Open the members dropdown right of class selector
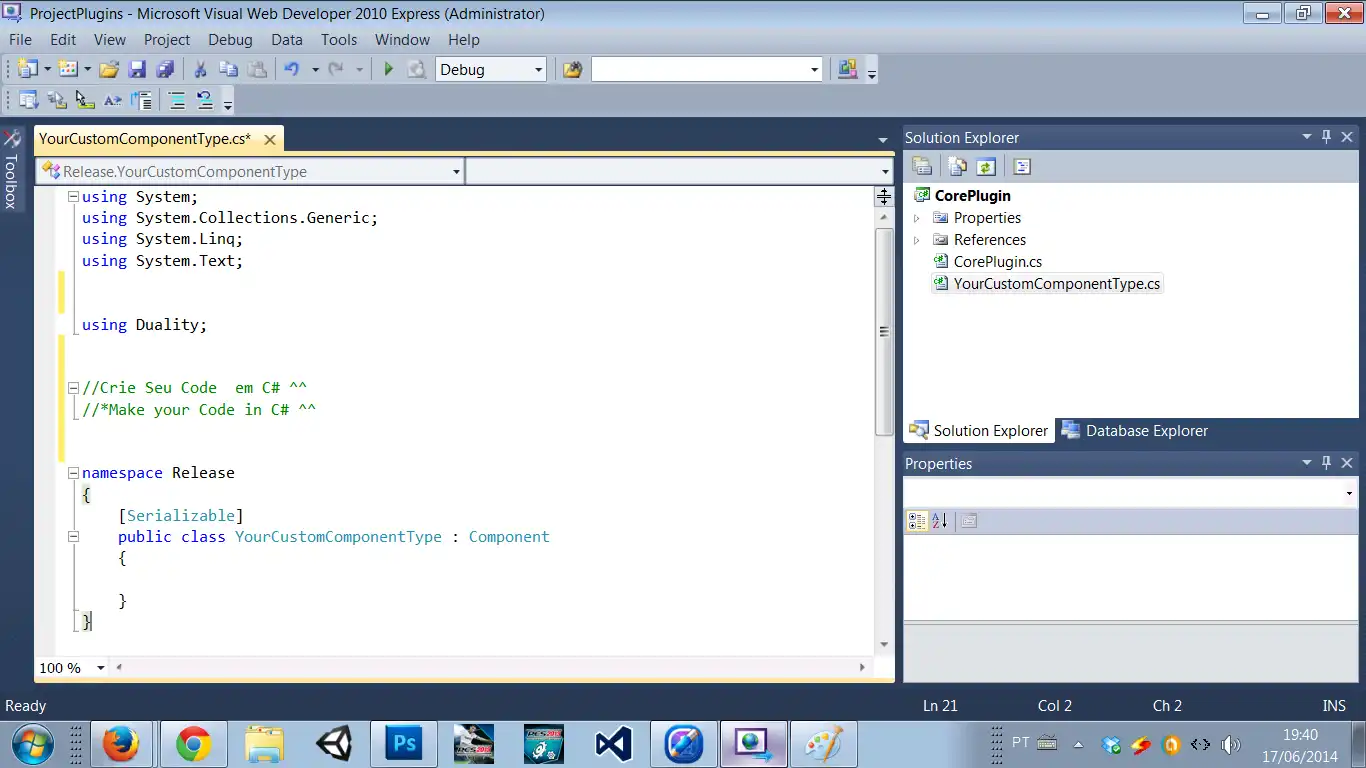The image size is (1366, 768). pyautogui.click(x=885, y=172)
